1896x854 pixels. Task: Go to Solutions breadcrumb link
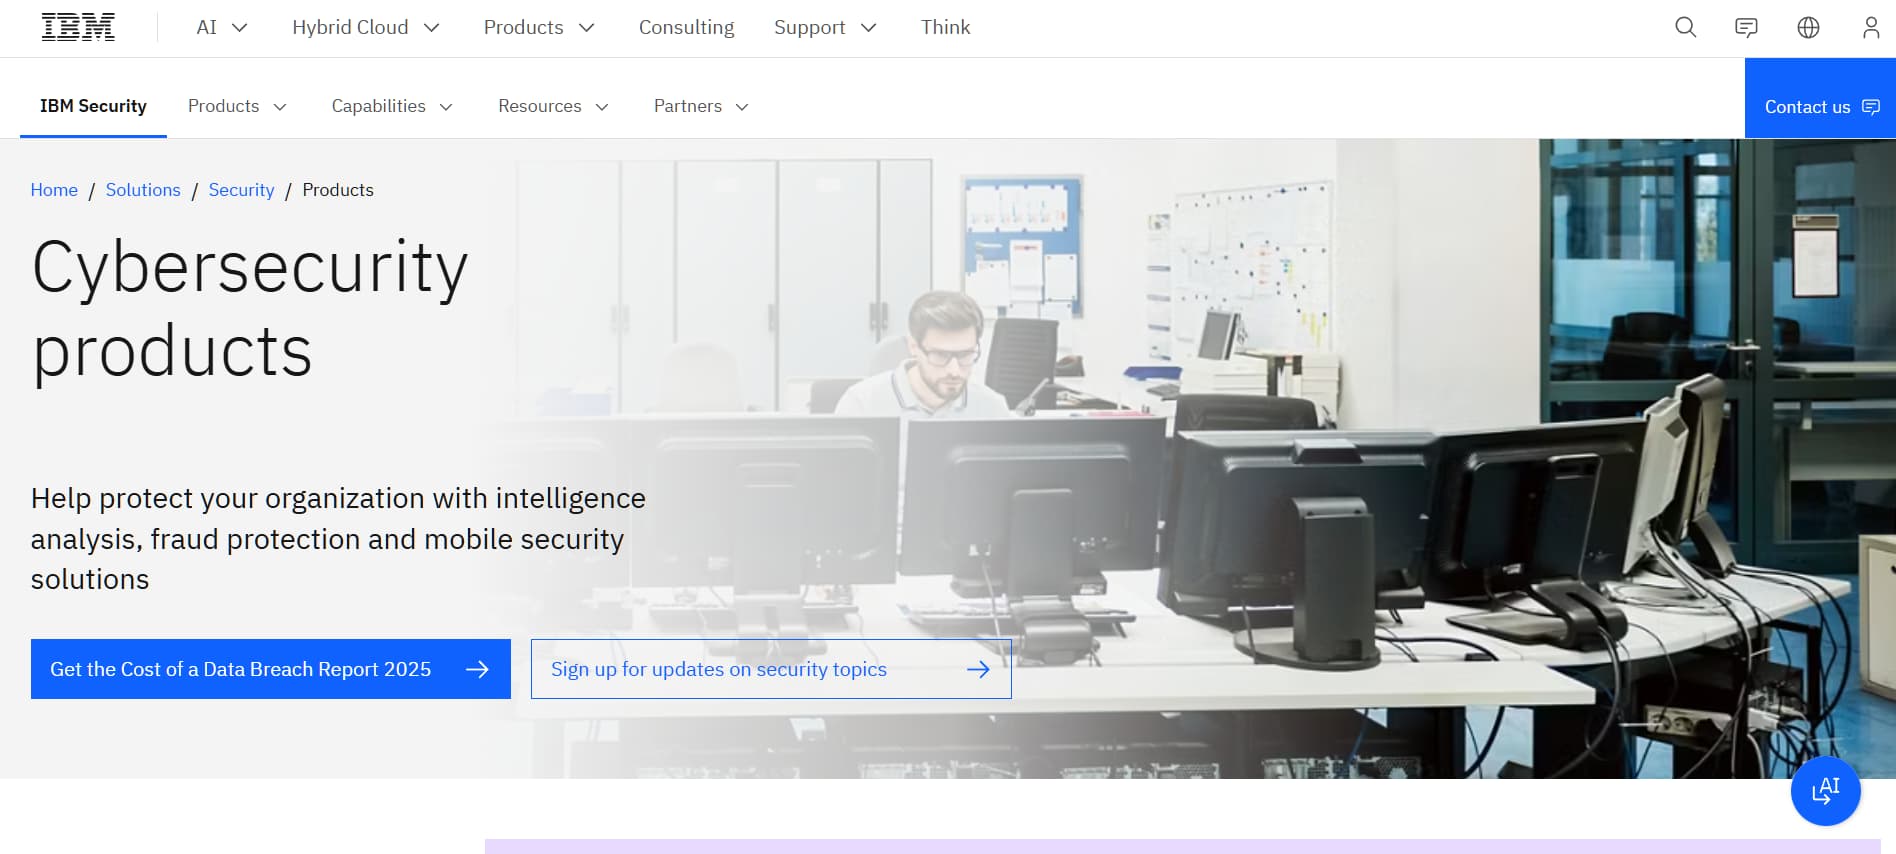143,190
